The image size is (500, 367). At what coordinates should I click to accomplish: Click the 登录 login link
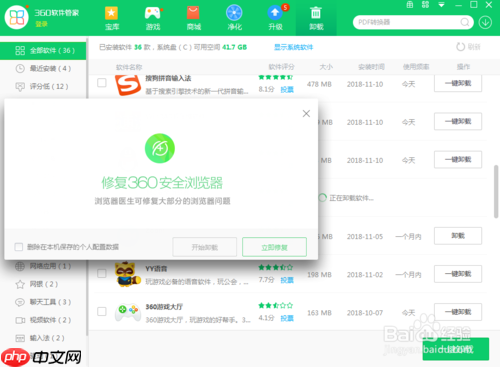[x=42, y=24]
